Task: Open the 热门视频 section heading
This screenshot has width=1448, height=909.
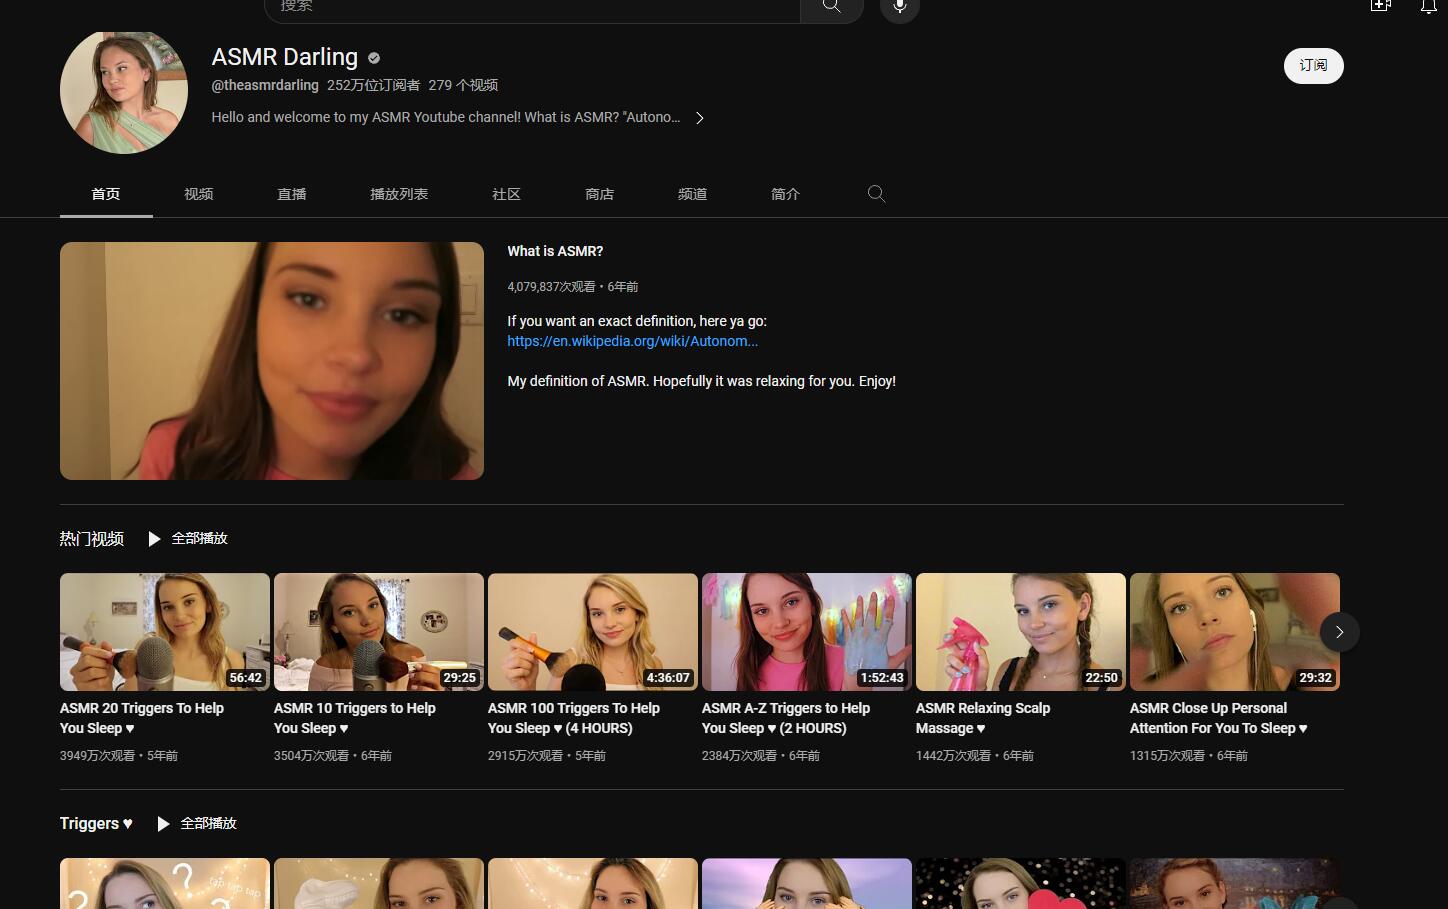Action: click(x=92, y=539)
